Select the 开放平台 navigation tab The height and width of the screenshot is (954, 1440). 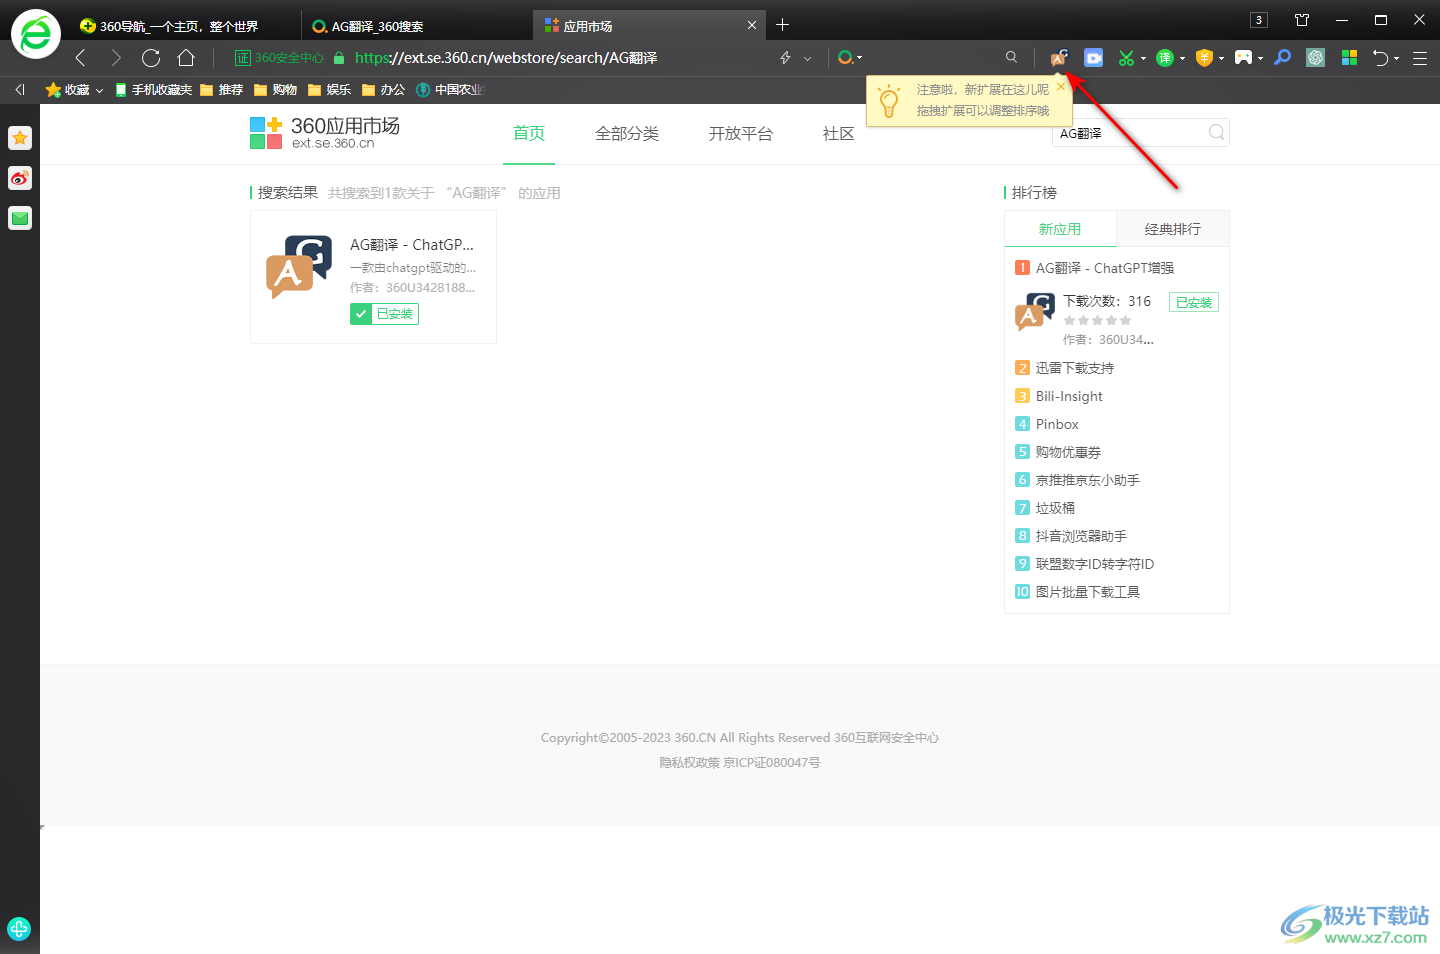741,134
